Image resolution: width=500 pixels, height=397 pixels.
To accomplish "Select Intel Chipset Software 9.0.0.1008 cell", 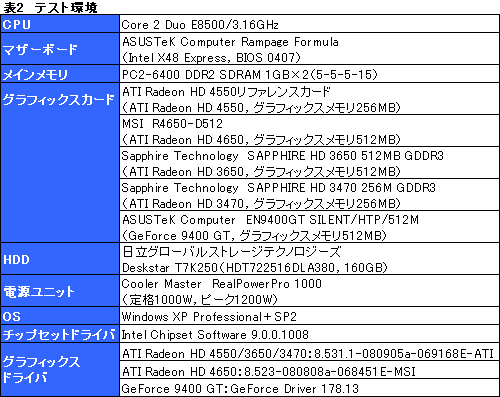I will pyautogui.click(x=309, y=334).
